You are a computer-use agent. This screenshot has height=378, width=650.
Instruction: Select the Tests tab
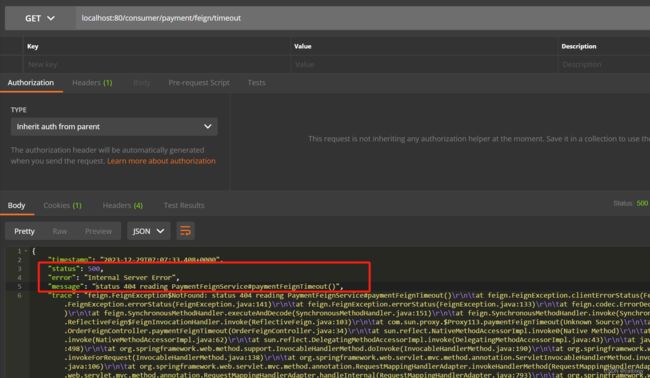[x=257, y=82]
